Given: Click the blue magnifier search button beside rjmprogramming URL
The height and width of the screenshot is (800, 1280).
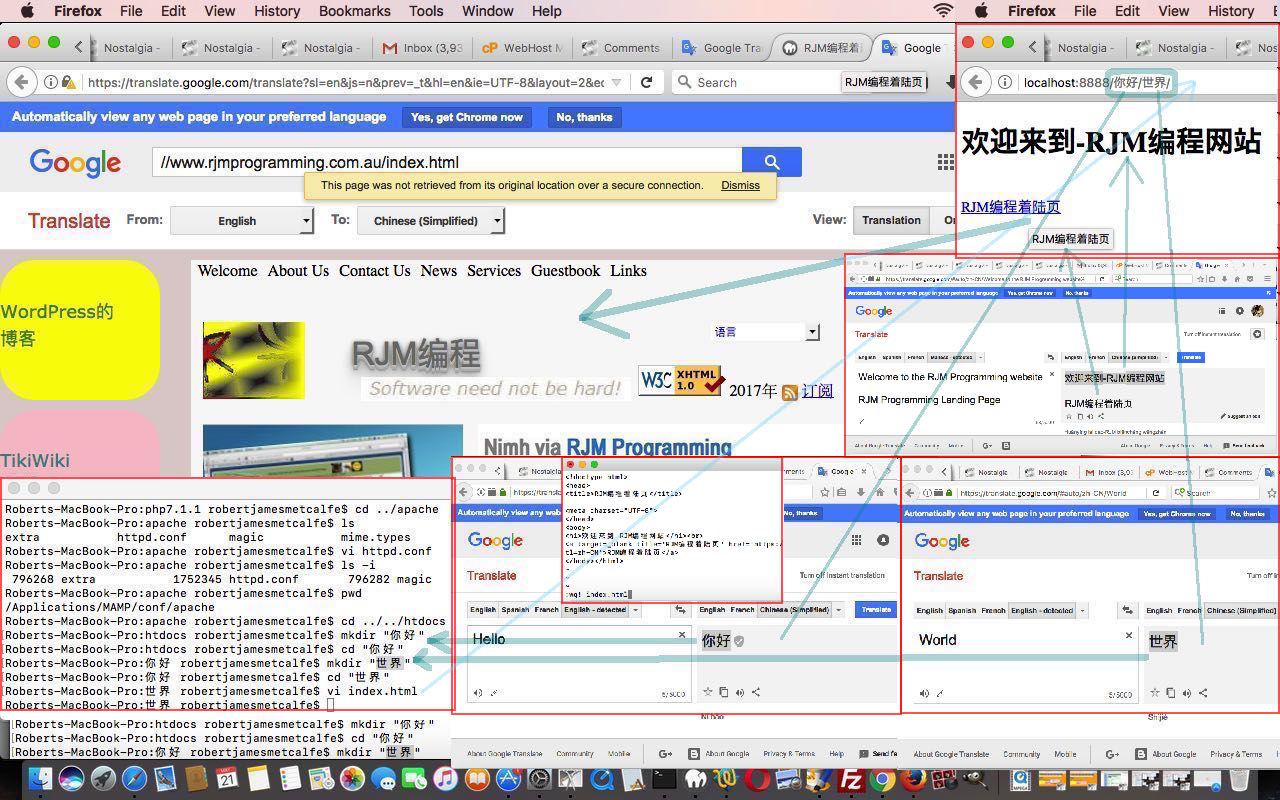Looking at the screenshot, I should [x=771, y=161].
